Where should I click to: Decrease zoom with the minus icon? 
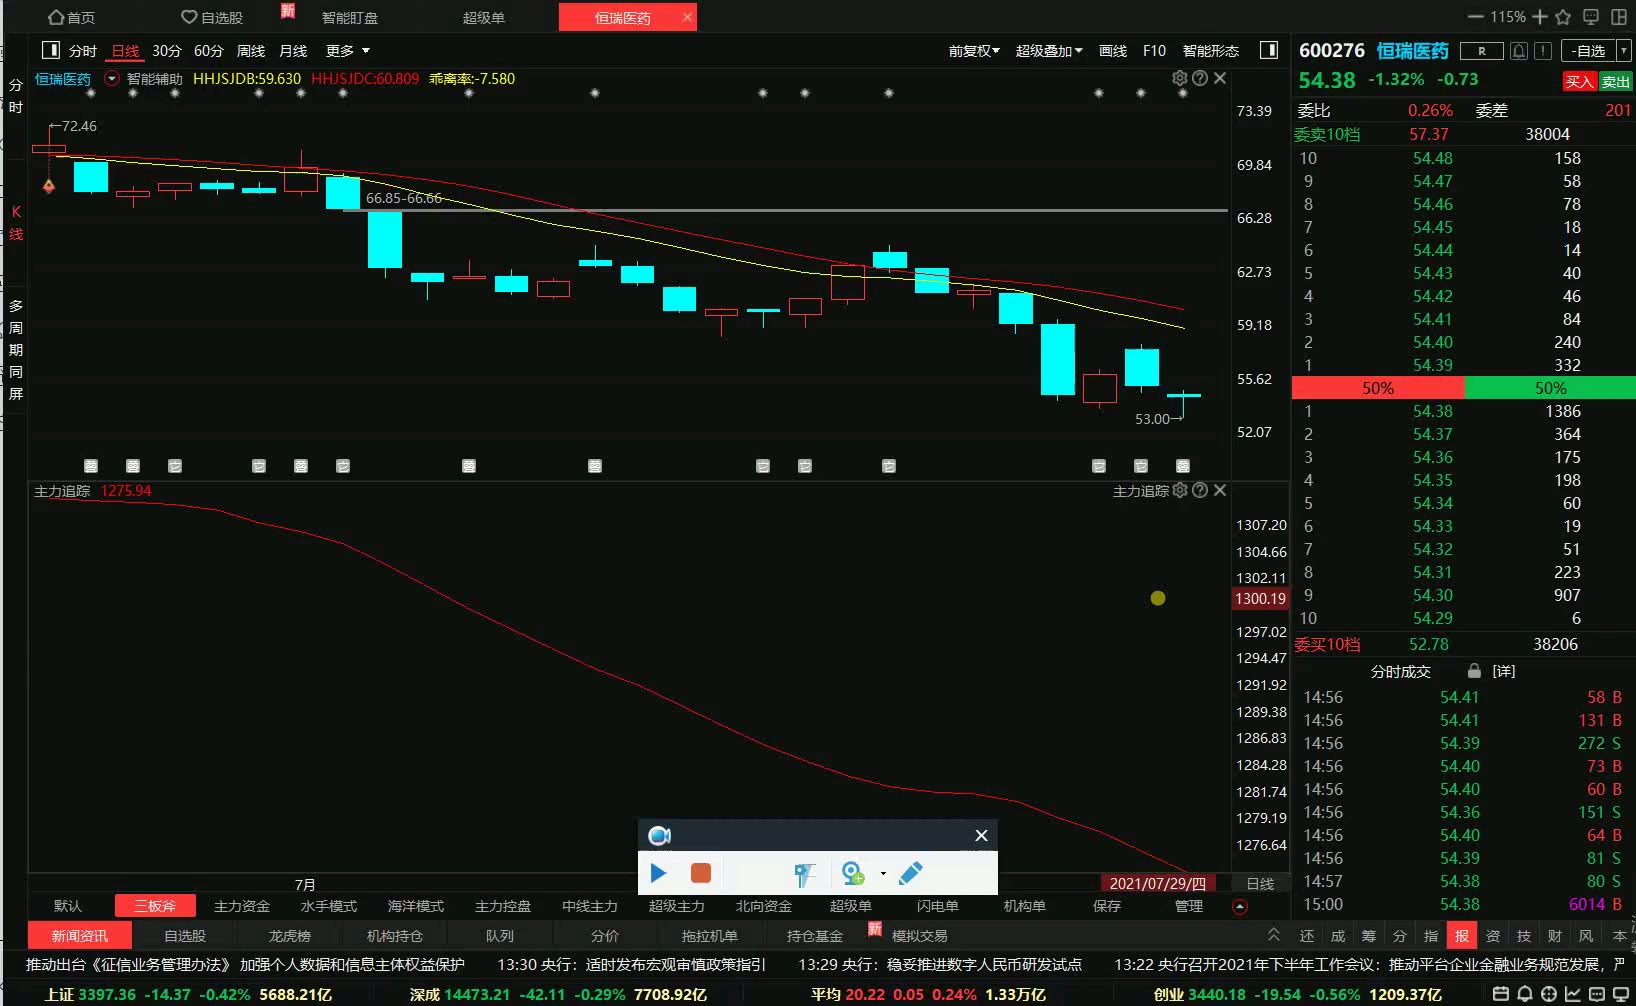coord(1475,17)
